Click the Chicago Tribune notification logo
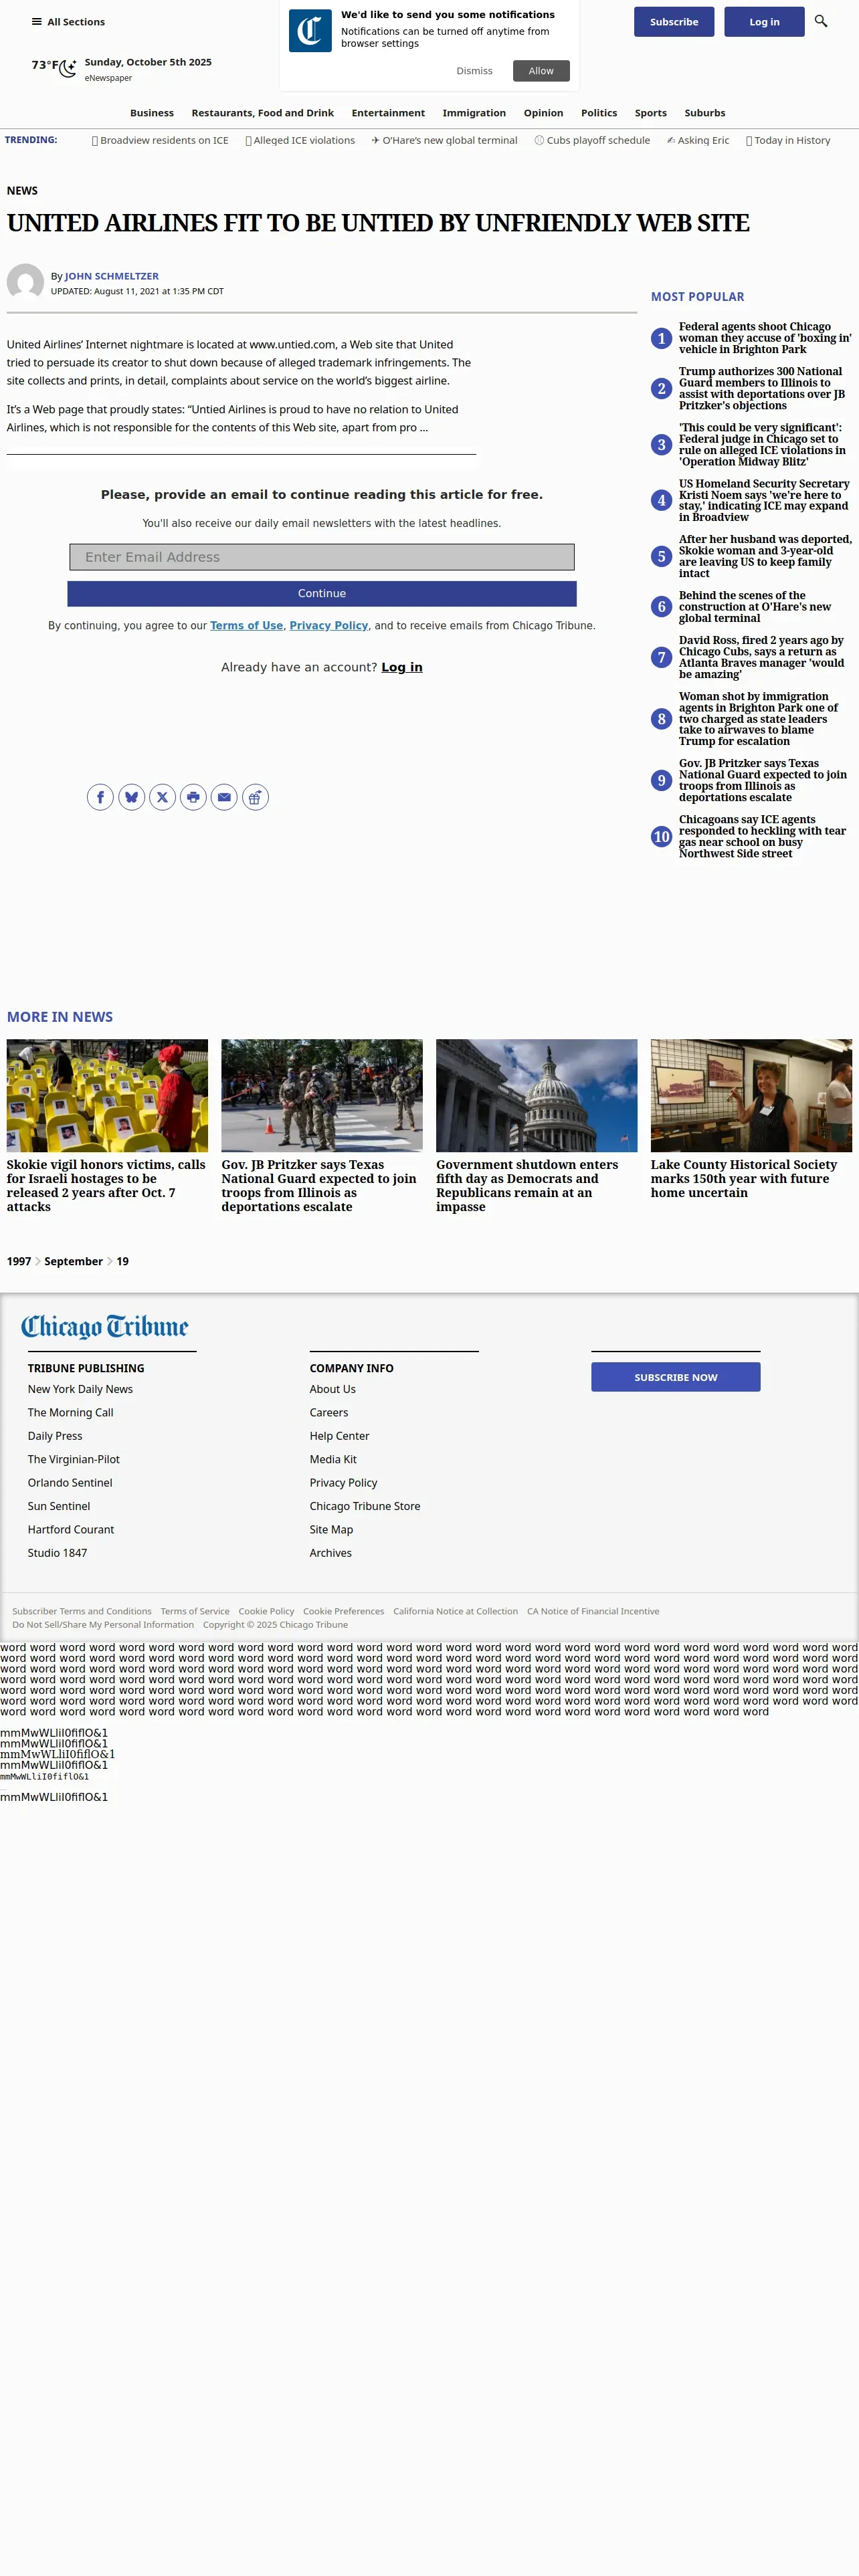Viewport: 859px width, 2576px height. point(310,31)
